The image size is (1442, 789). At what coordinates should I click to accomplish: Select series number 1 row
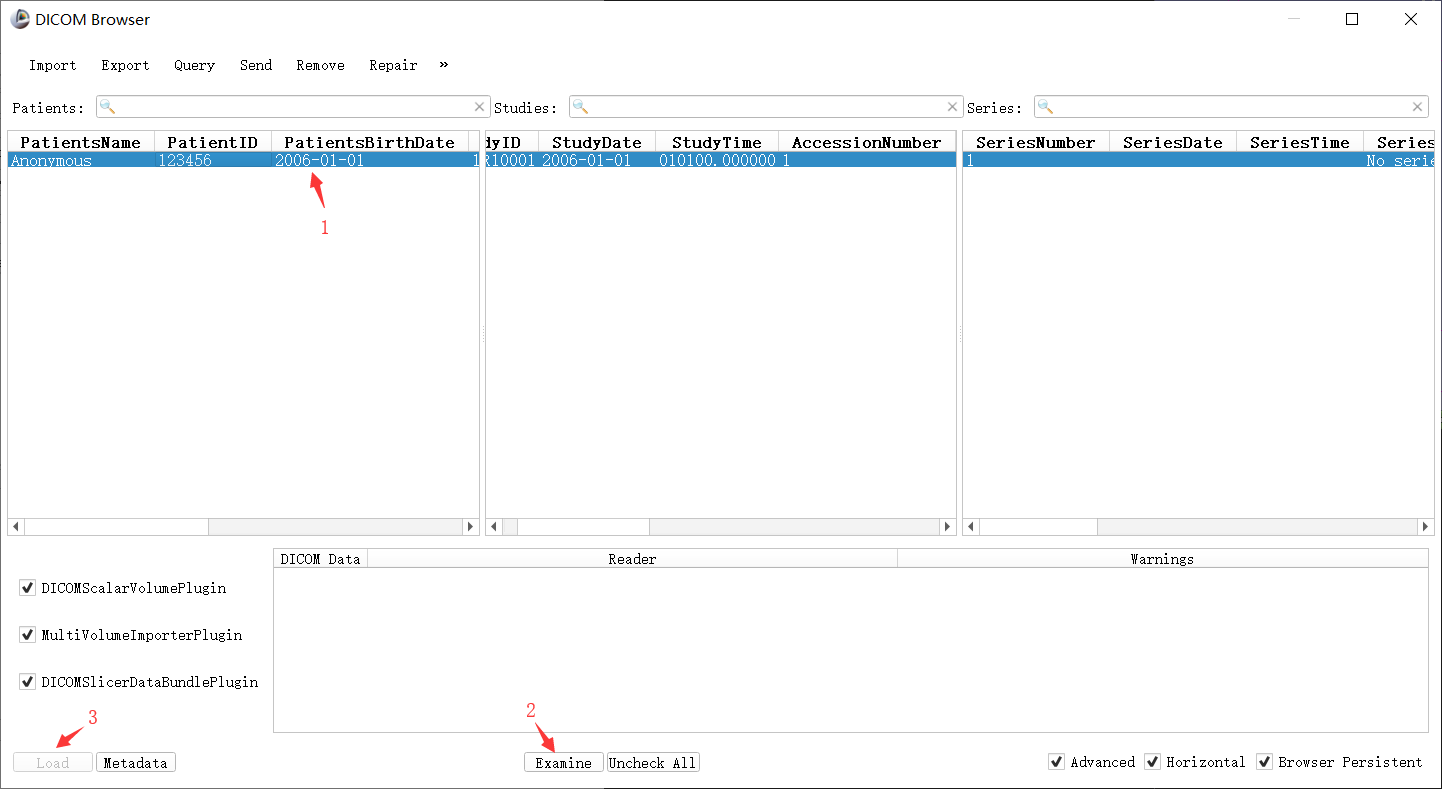coord(1198,160)
